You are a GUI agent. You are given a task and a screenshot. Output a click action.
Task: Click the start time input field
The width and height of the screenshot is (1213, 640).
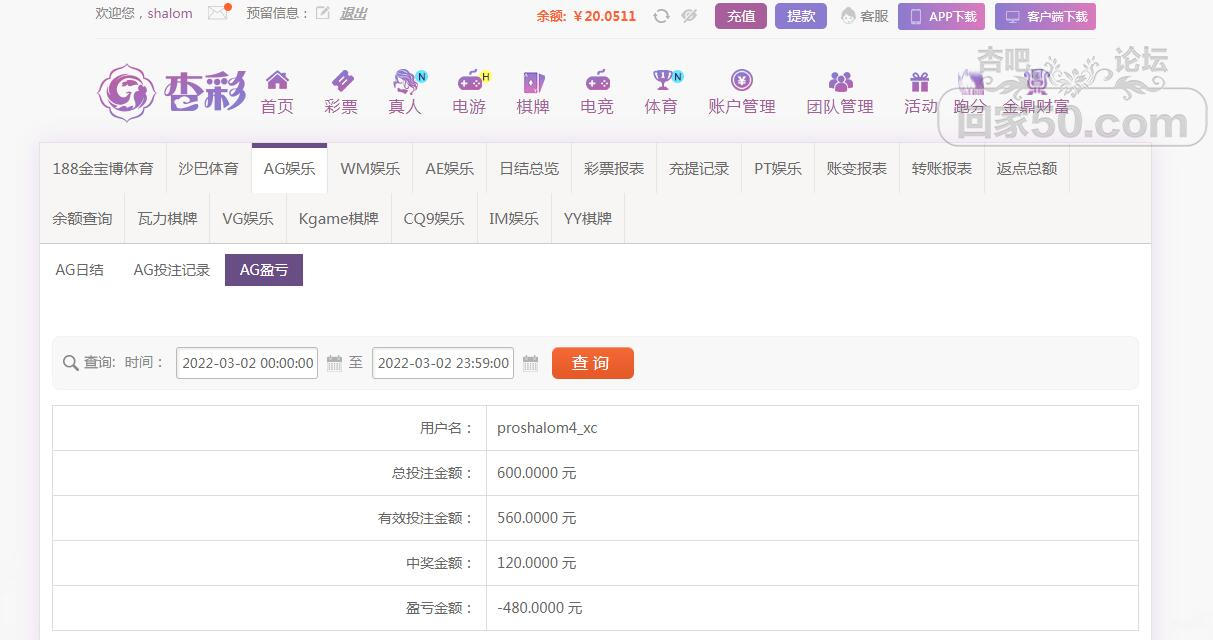[247, 363]
